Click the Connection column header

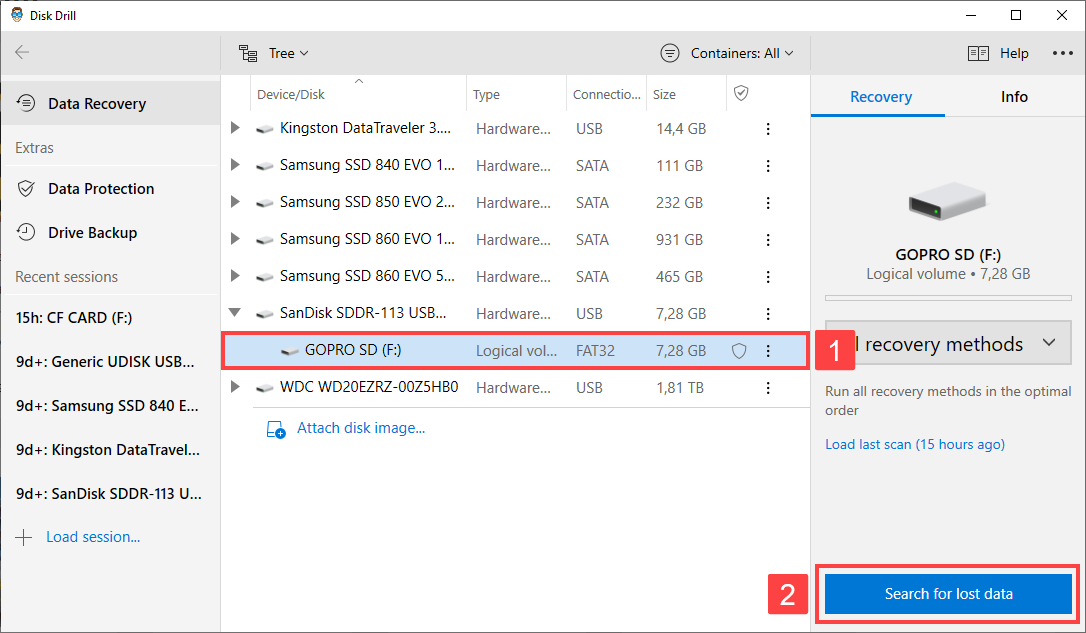tap(607, 94)
